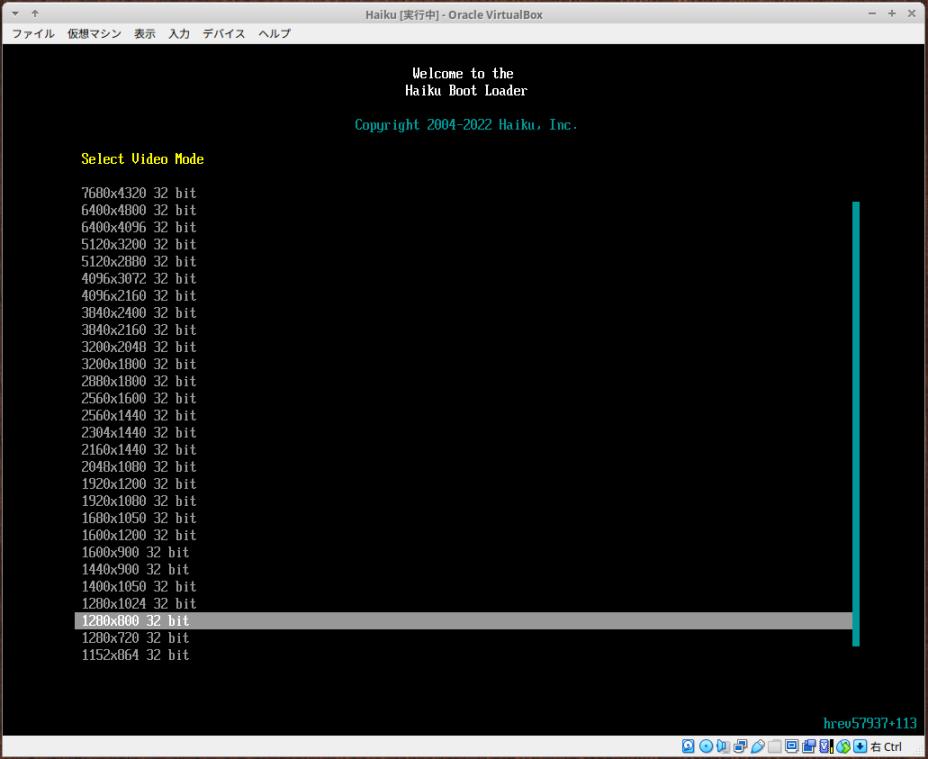Click the USB devices status icon
Image resolution: width=928 pixels, height=759 pixels.
pos(758,746)
